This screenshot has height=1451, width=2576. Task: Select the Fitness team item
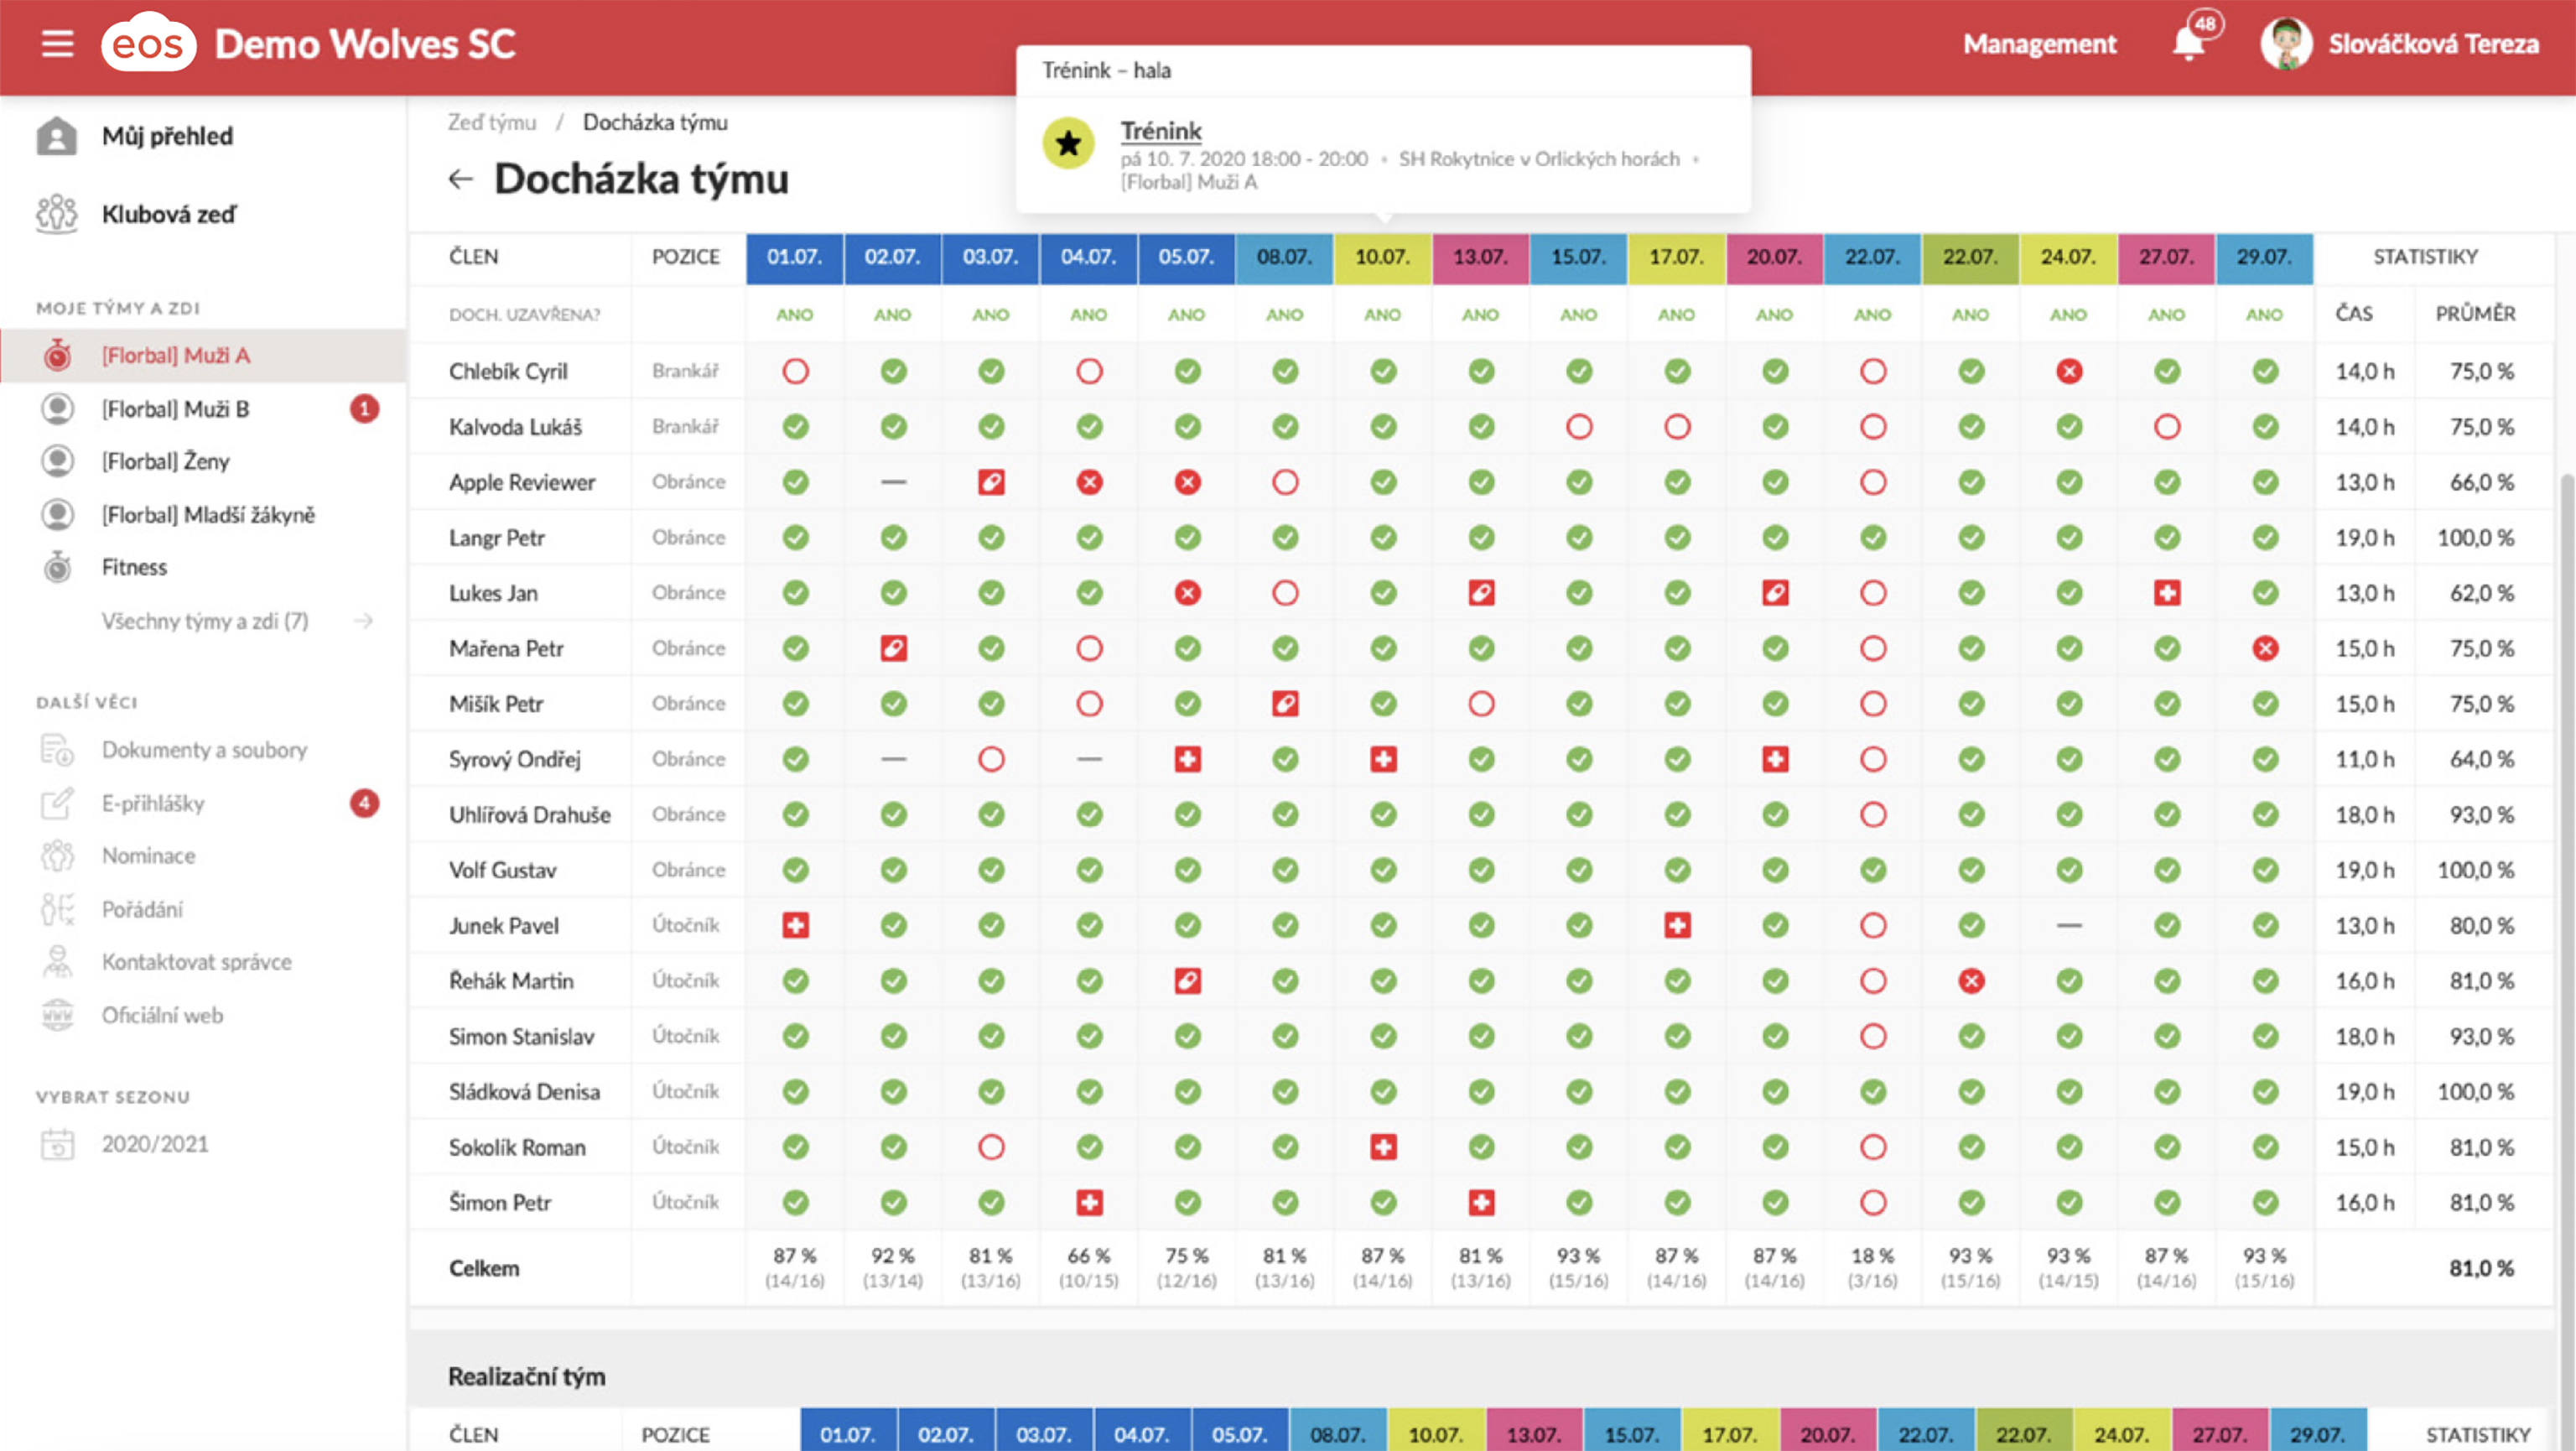point(134,567)
